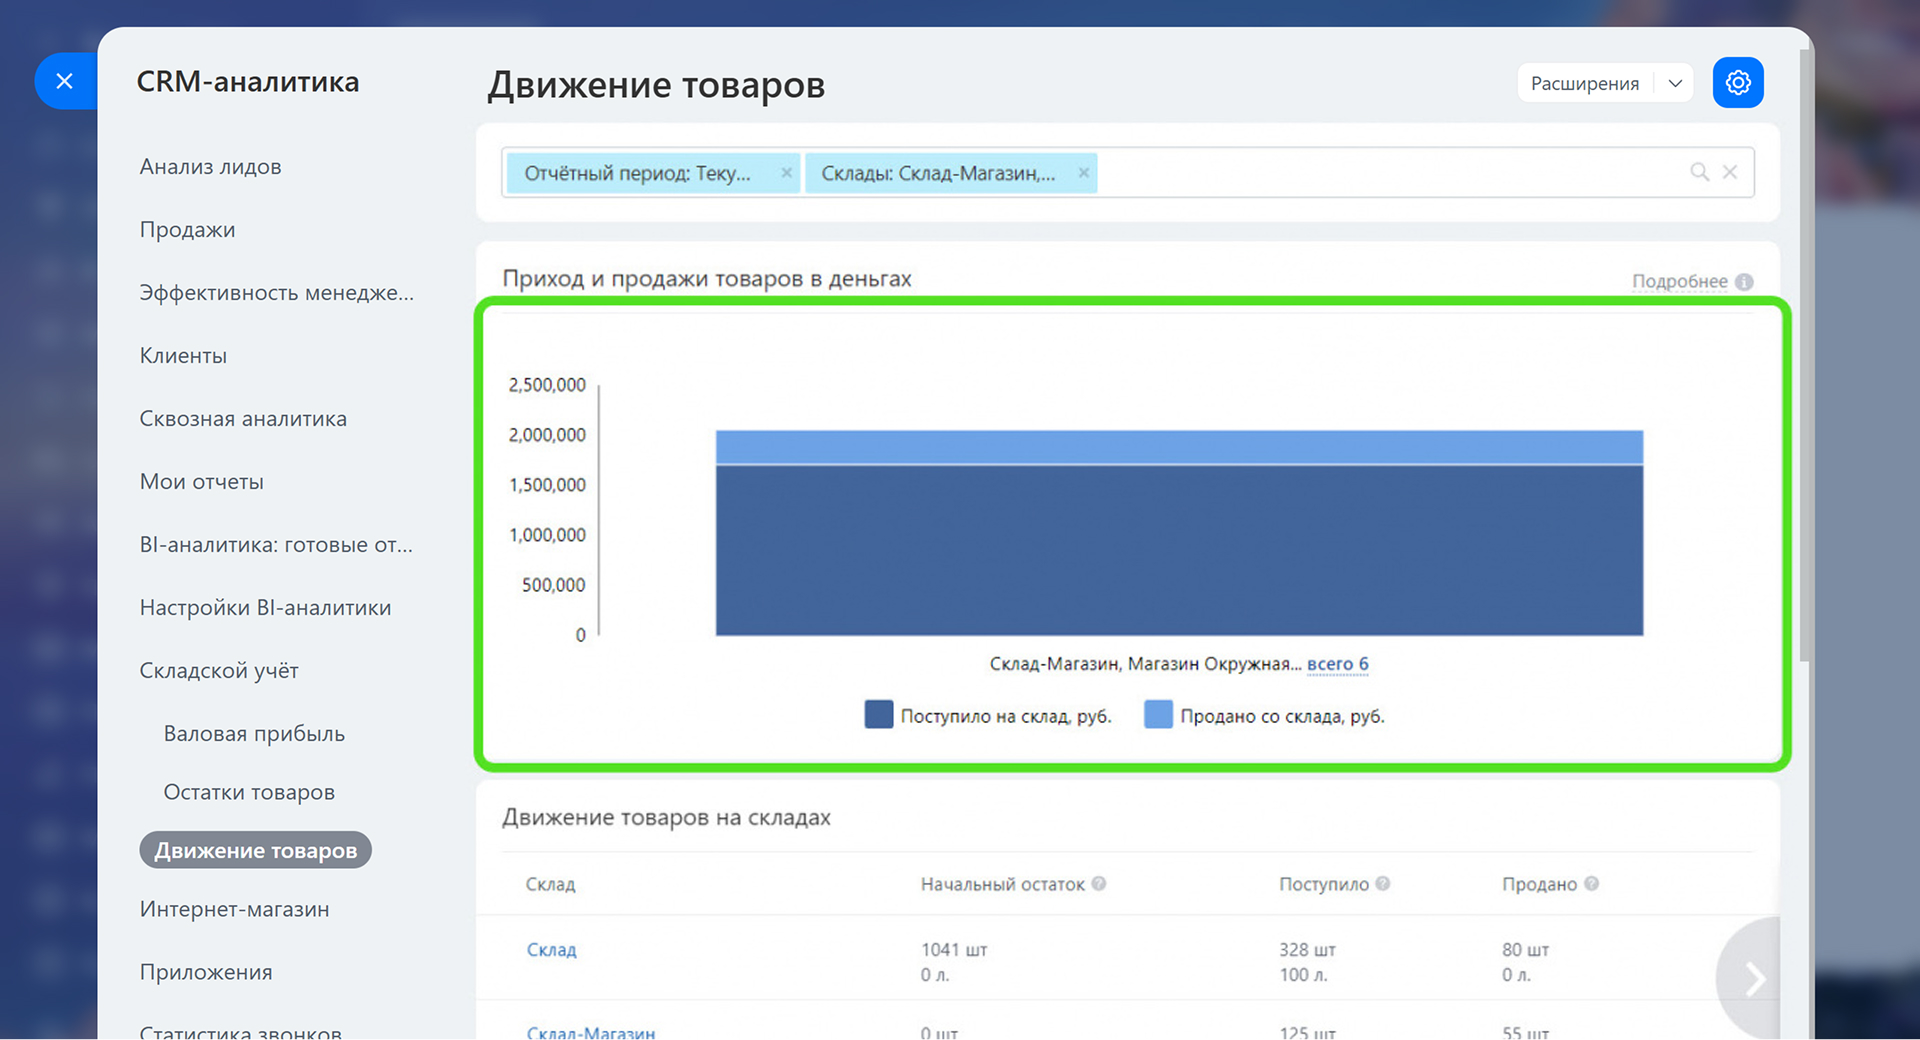Viewport: 1920px width, 1040px height.
Task: Click the Склад column header
Action: [x=550, y=884]
